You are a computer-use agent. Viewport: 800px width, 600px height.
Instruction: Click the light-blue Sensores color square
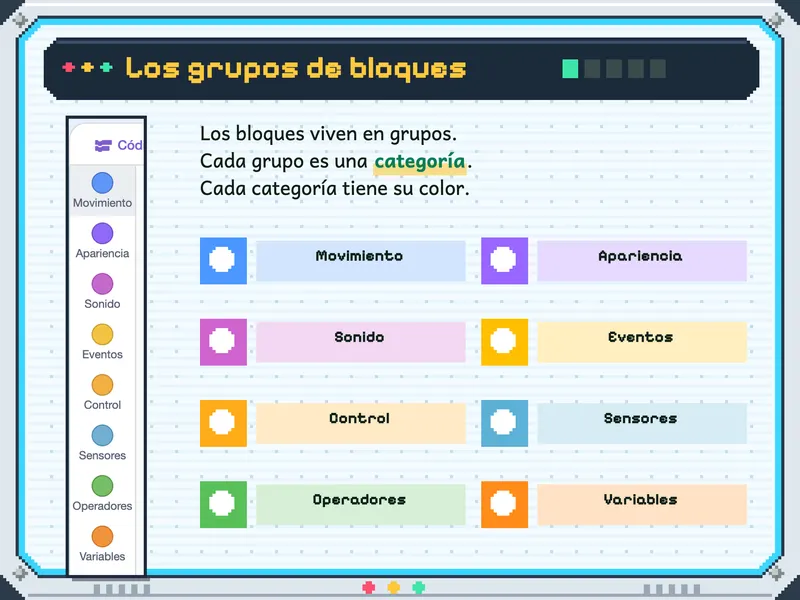pyautogui.click(x=505, y=423)
